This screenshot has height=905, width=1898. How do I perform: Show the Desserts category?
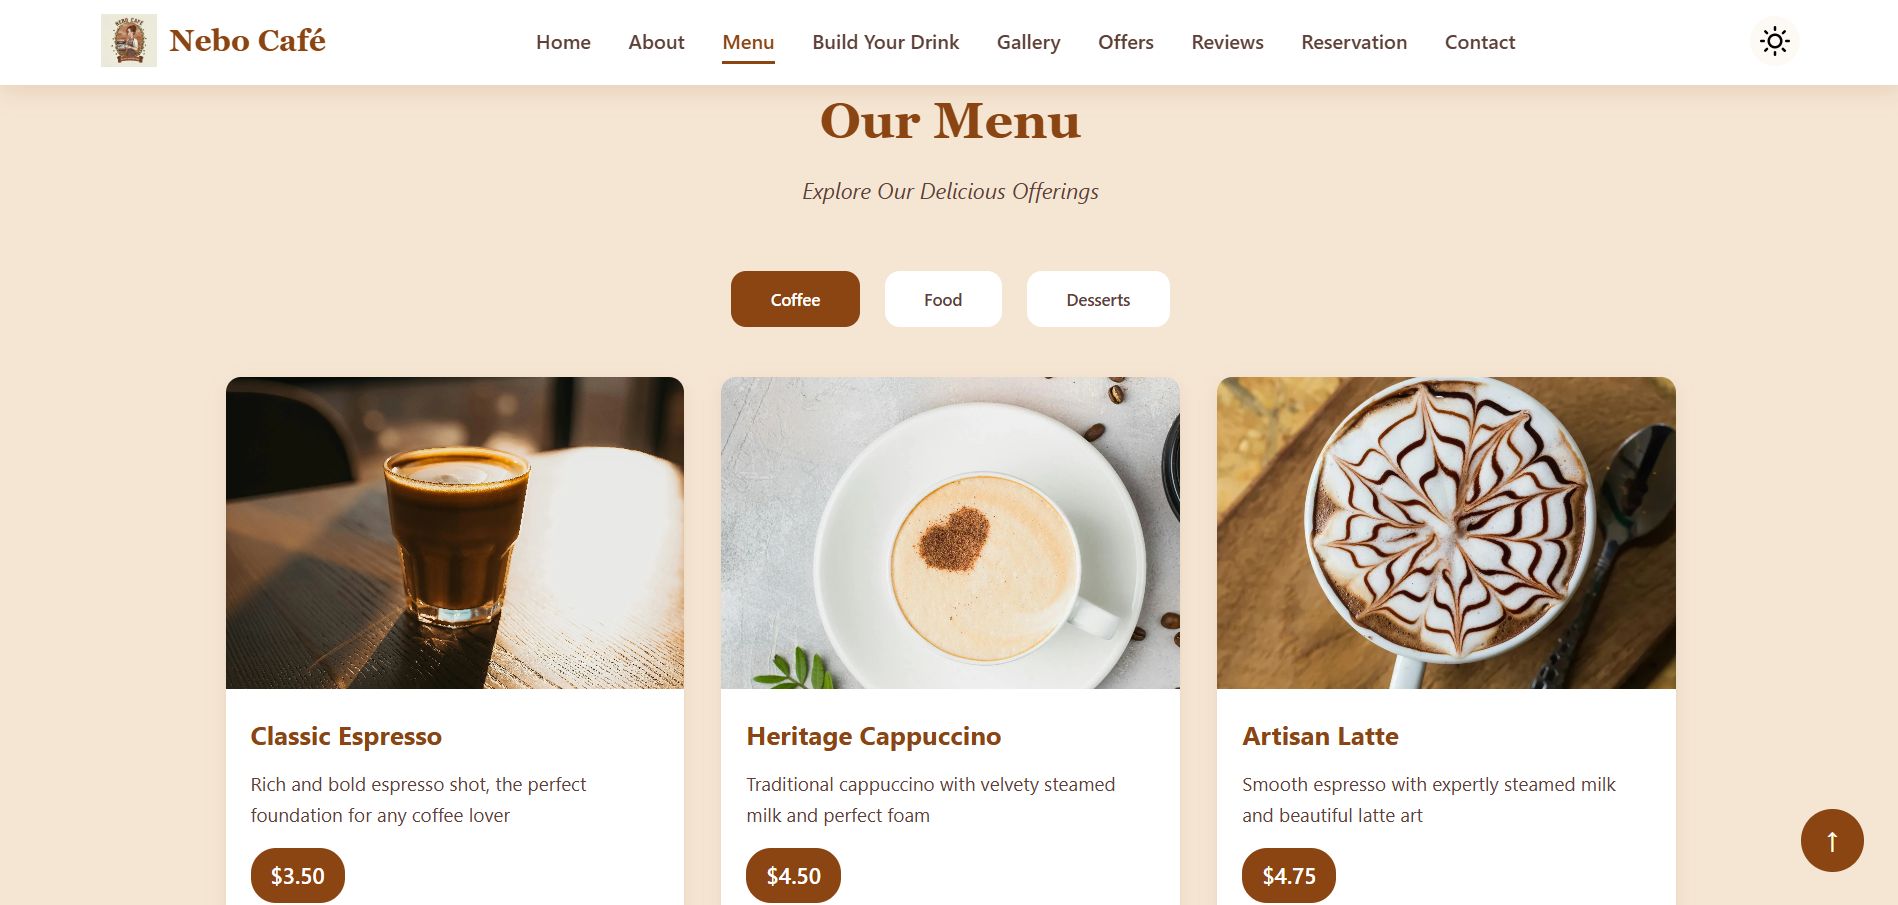[x=1098, y=299]
